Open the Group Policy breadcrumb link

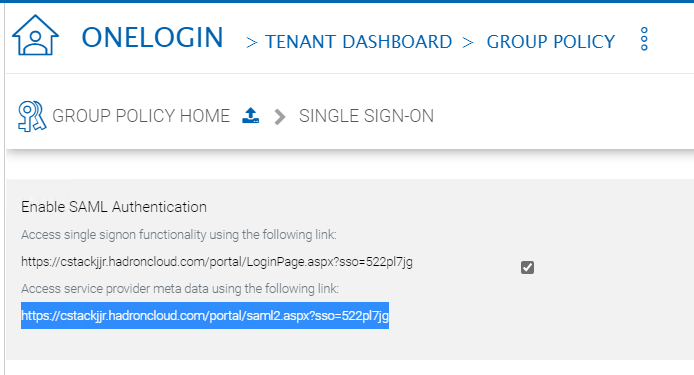(551, 42)
